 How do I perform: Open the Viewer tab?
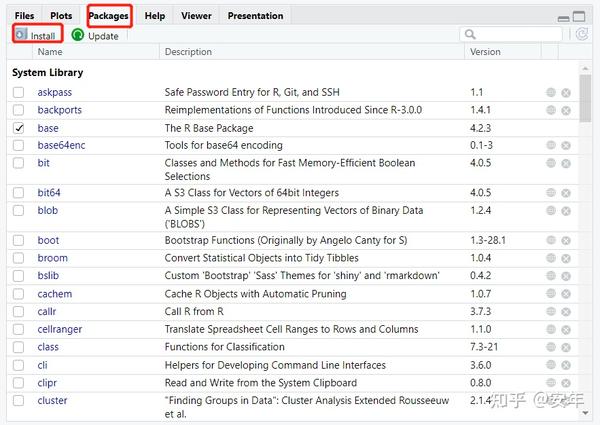click(x=196, y=16)
